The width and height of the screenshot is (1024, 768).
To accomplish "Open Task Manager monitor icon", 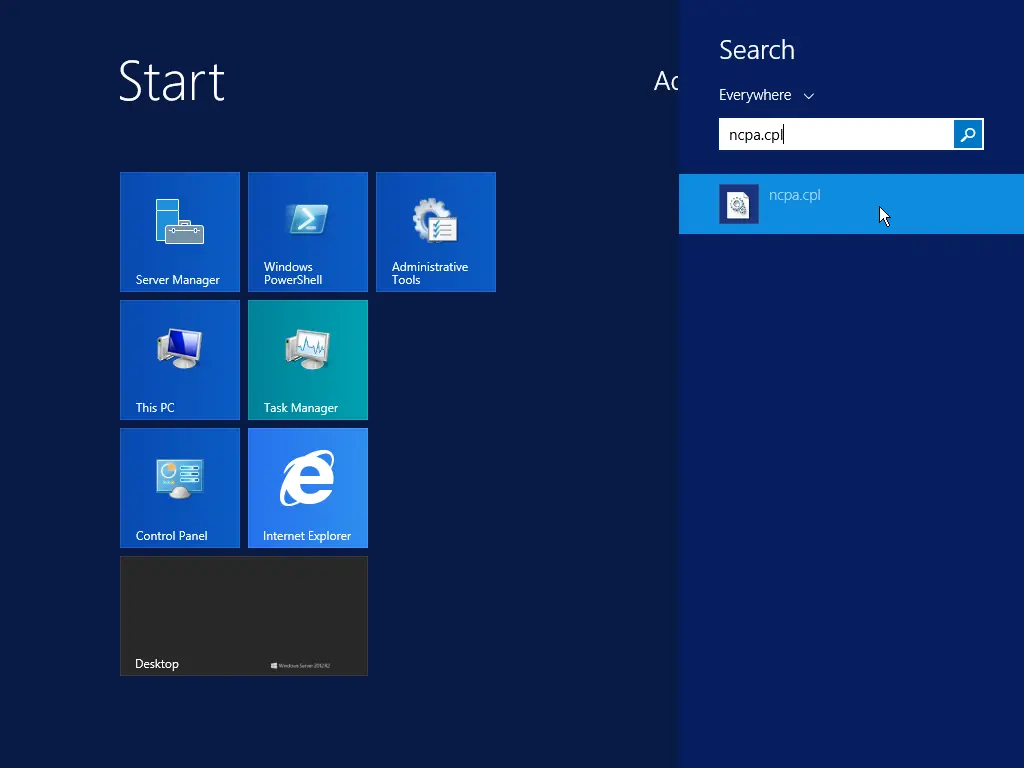I will tap(307, 349).
